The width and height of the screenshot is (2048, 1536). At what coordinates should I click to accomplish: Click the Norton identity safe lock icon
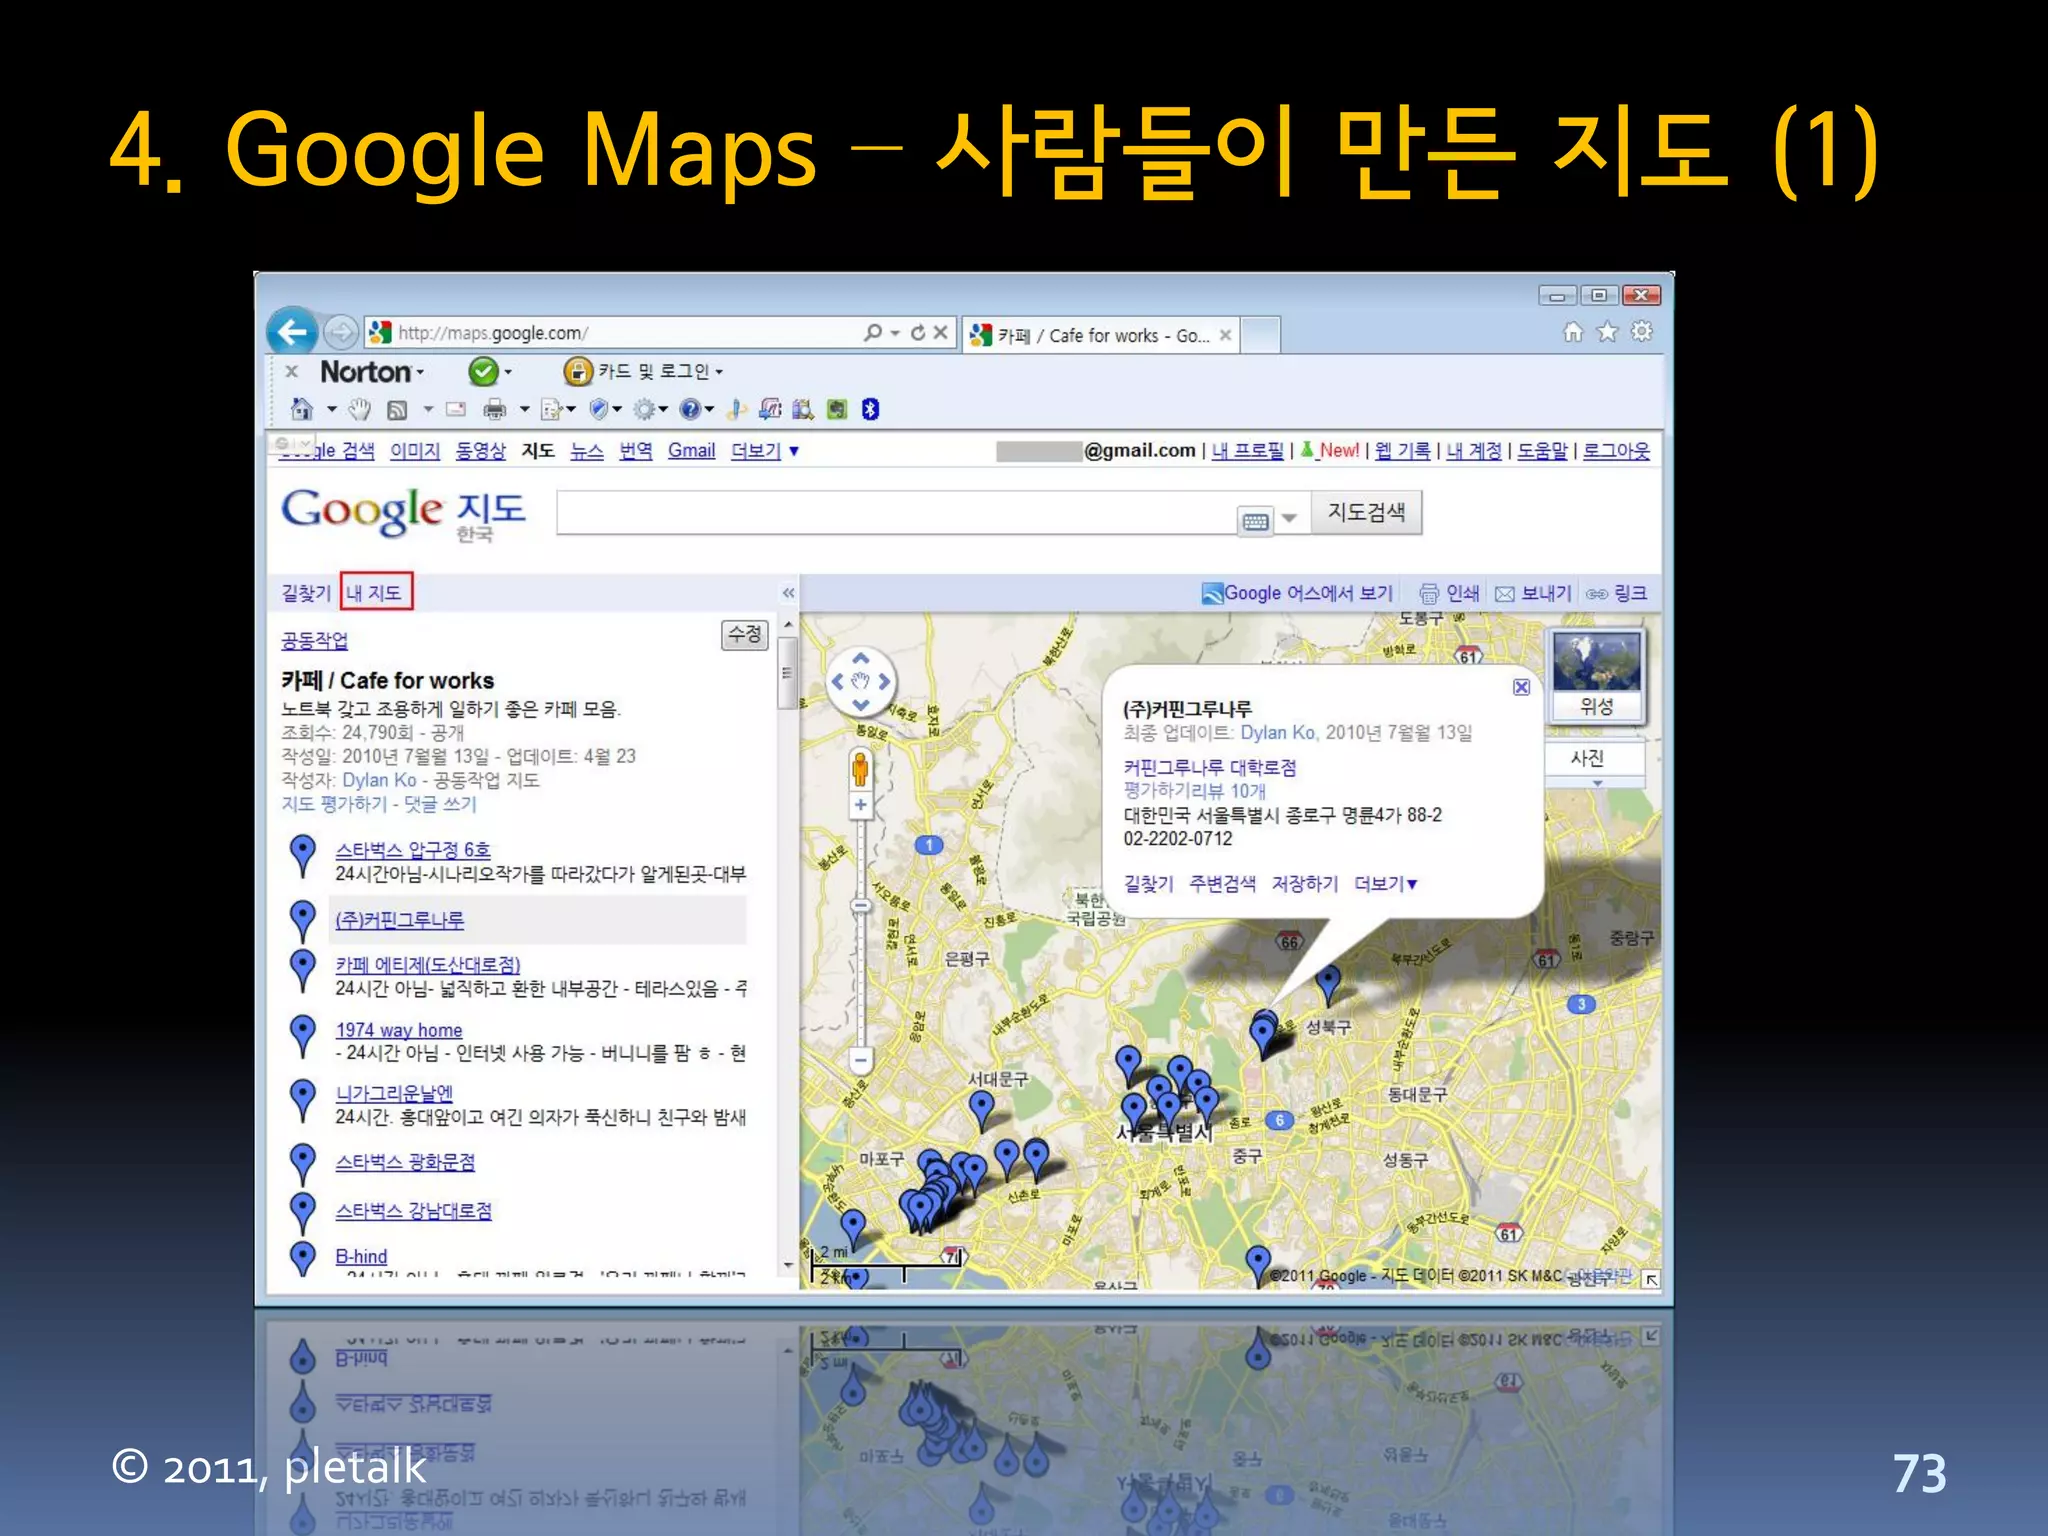pyautogui.click(x=578, y=372)
